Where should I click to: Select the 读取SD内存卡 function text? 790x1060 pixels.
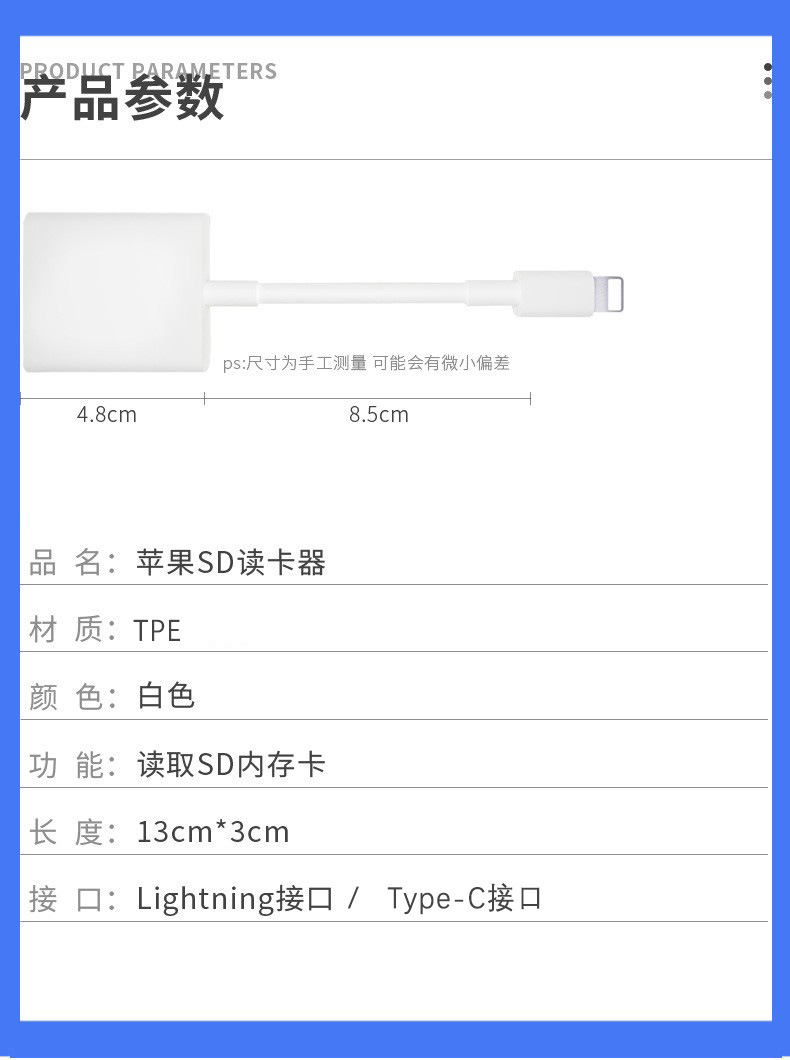[231, 765]
